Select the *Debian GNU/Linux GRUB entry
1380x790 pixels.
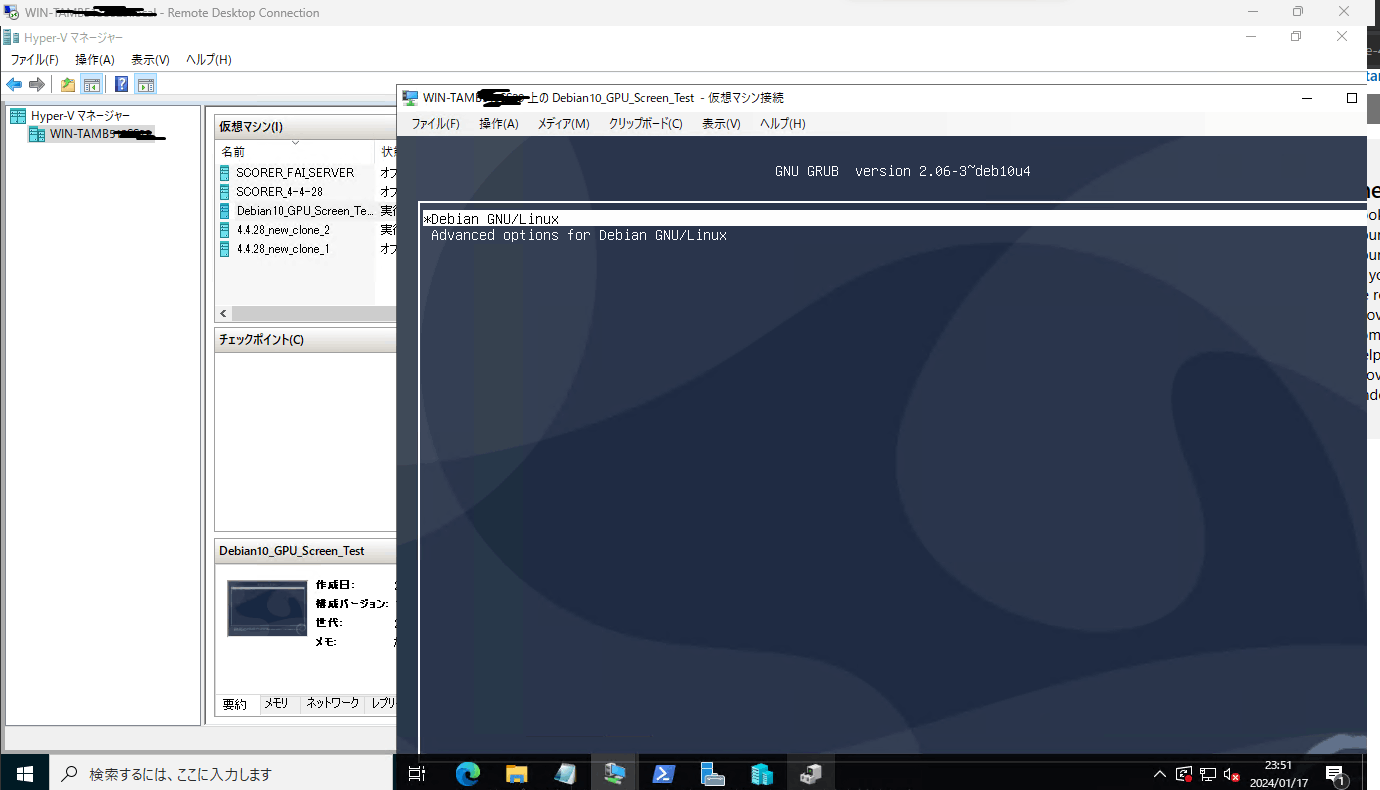coord(893,219)
